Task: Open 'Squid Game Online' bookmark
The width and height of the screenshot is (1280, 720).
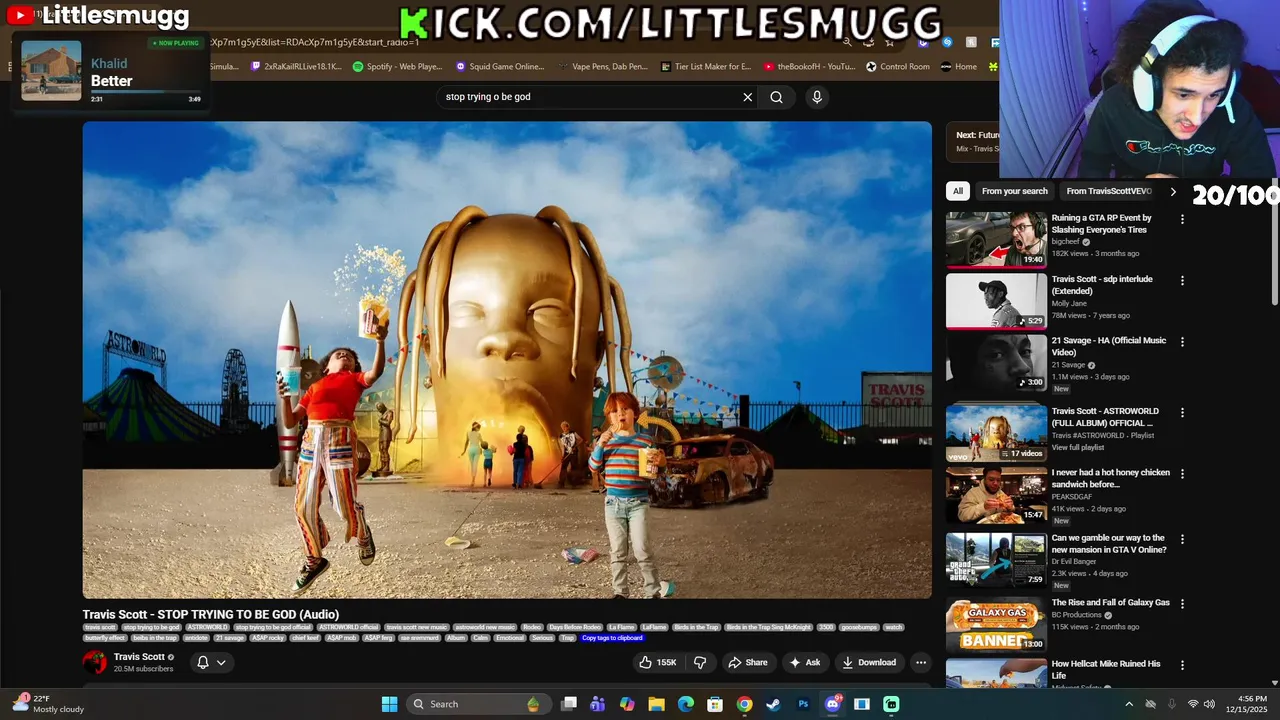Action: click(x=500, y=67)
